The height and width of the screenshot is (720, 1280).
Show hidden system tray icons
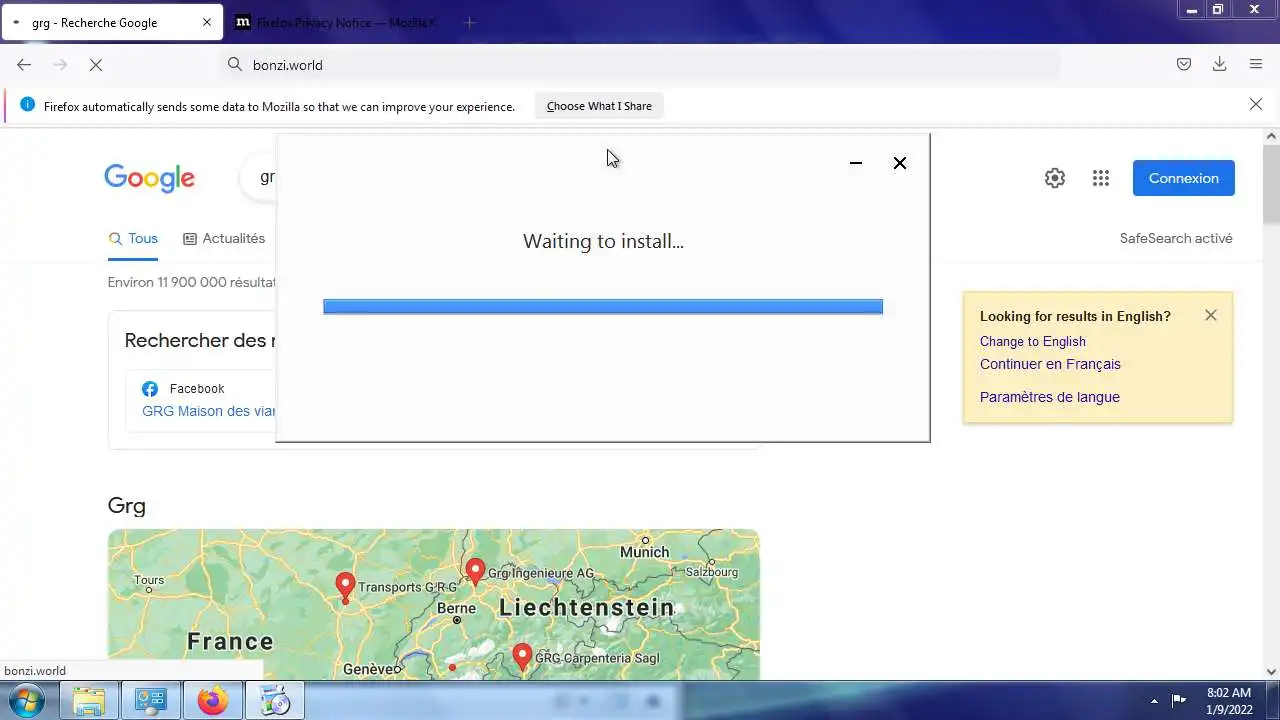coord(1155,700)
